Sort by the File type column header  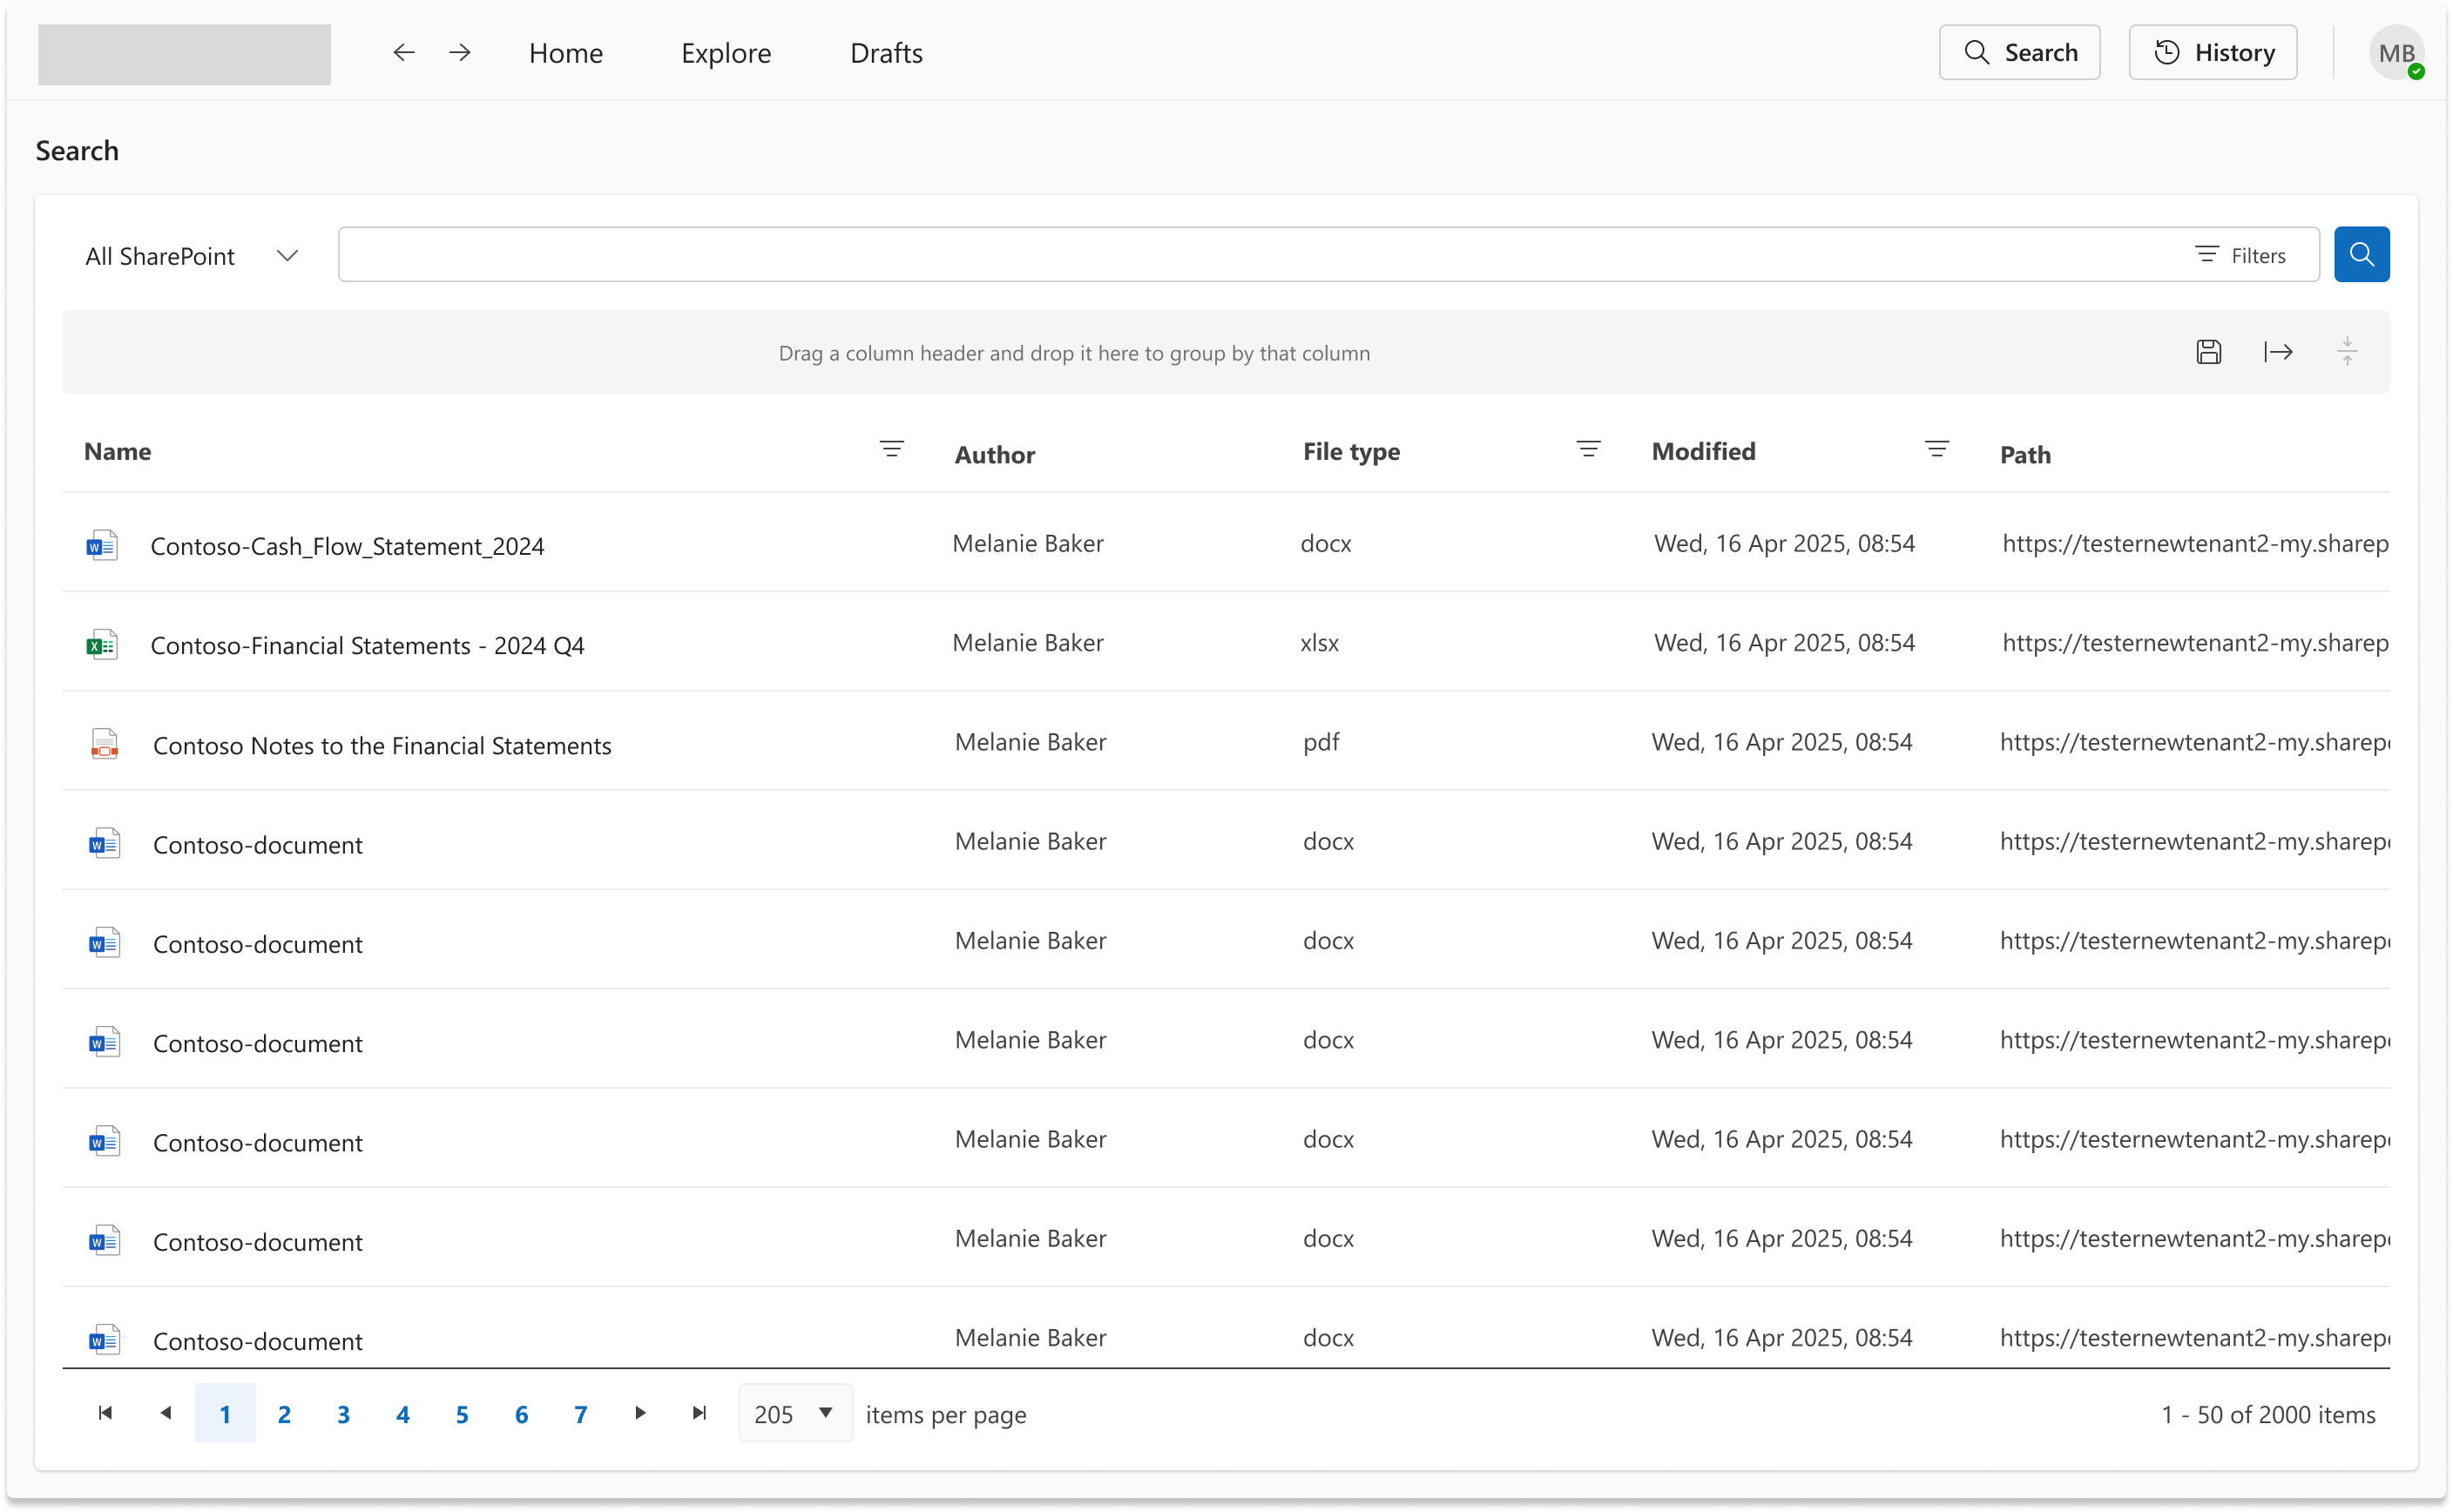point(1351,452)
